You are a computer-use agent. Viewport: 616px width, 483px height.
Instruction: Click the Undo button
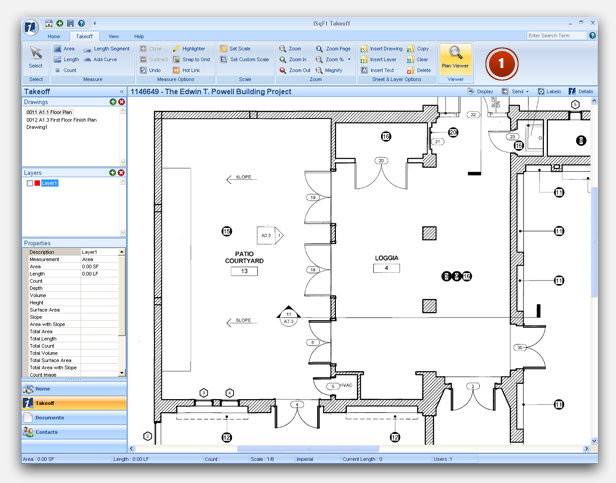click(150, 70)
